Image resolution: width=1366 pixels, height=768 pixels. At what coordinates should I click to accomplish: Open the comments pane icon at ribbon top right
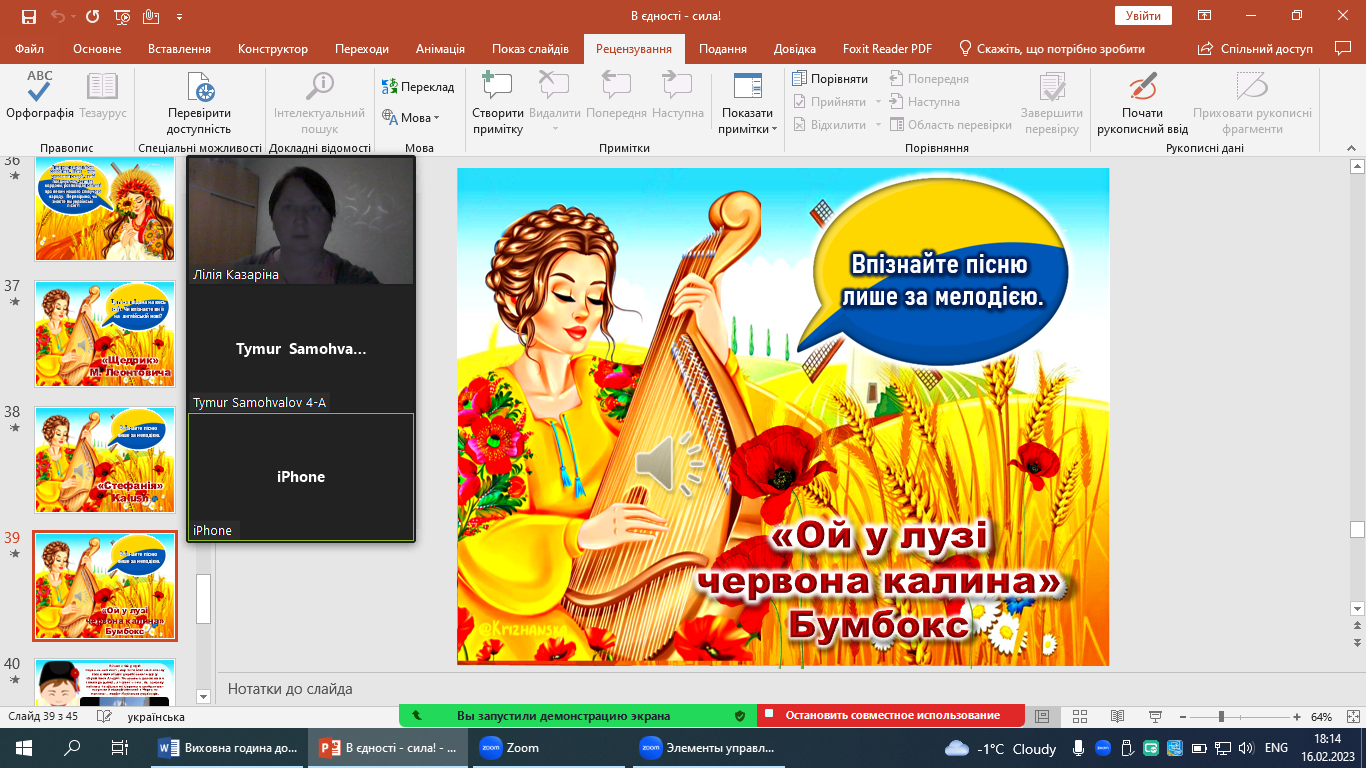pyautogui.click(x=1343, y=48)
